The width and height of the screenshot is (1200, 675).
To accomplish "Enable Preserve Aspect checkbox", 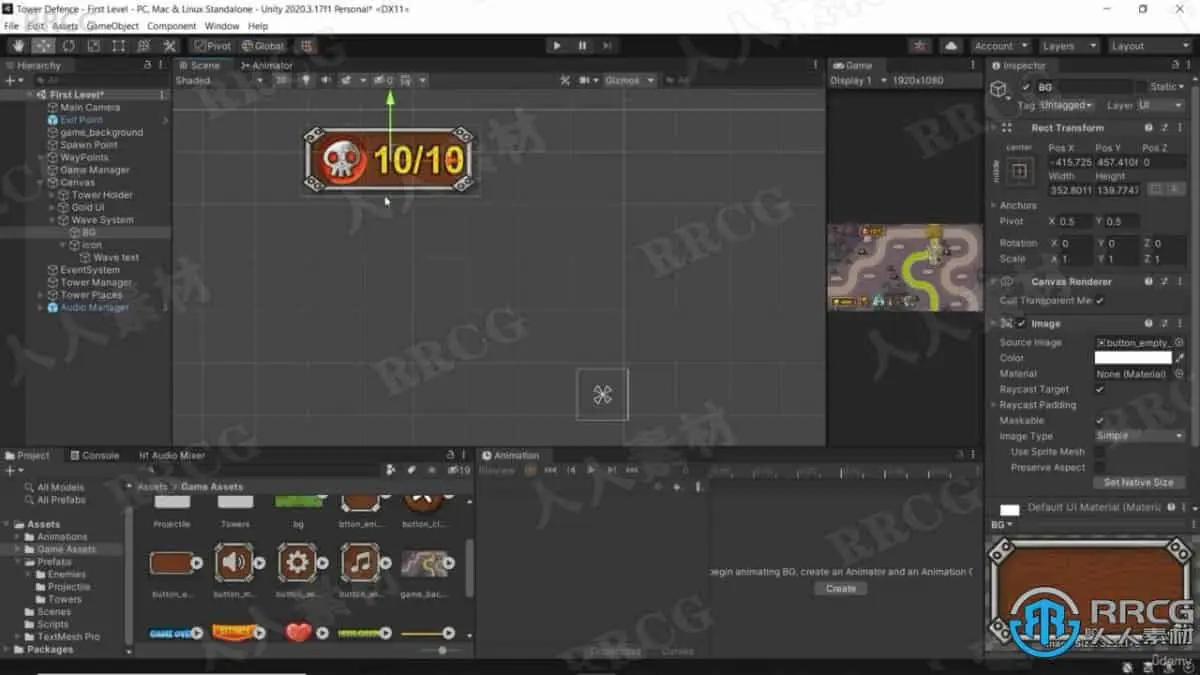I will click(1100, 467).
